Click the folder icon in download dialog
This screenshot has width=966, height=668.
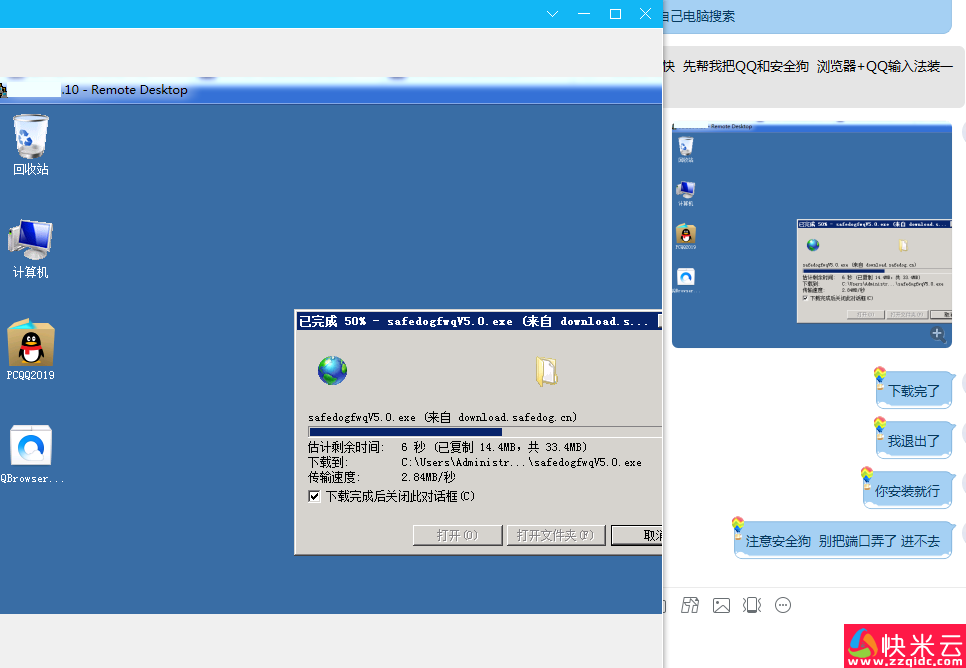pos(546,372)
